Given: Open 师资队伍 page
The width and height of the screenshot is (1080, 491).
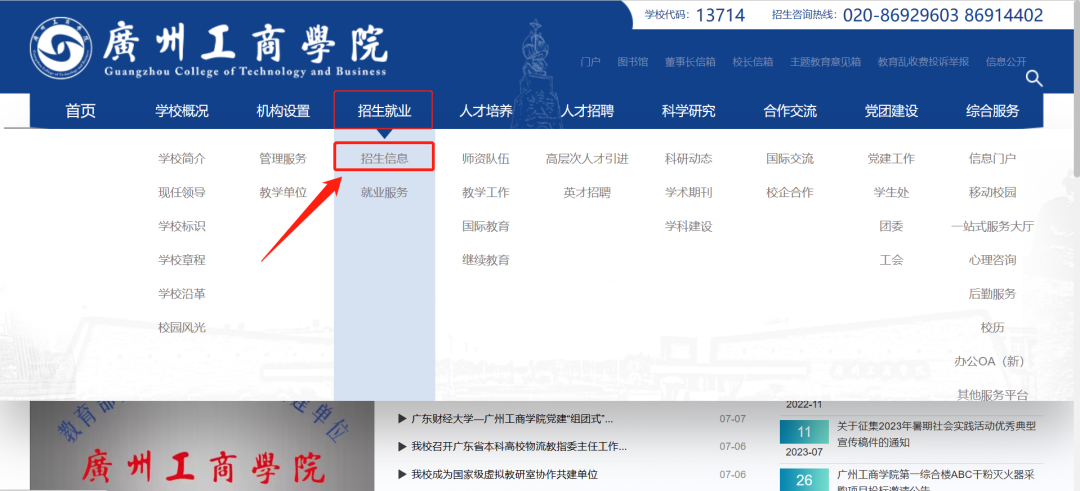Looking at the screenshot, I should tap(486, 159).
